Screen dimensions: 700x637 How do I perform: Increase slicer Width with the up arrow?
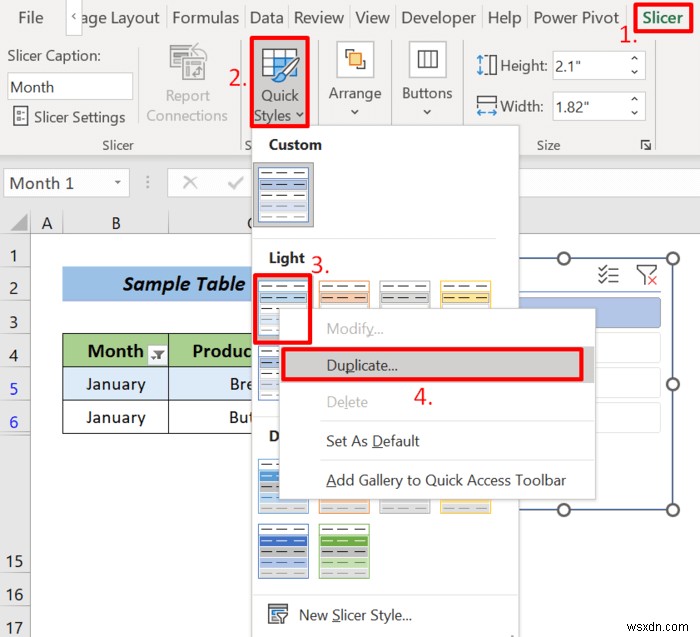(x=634, y=99)
